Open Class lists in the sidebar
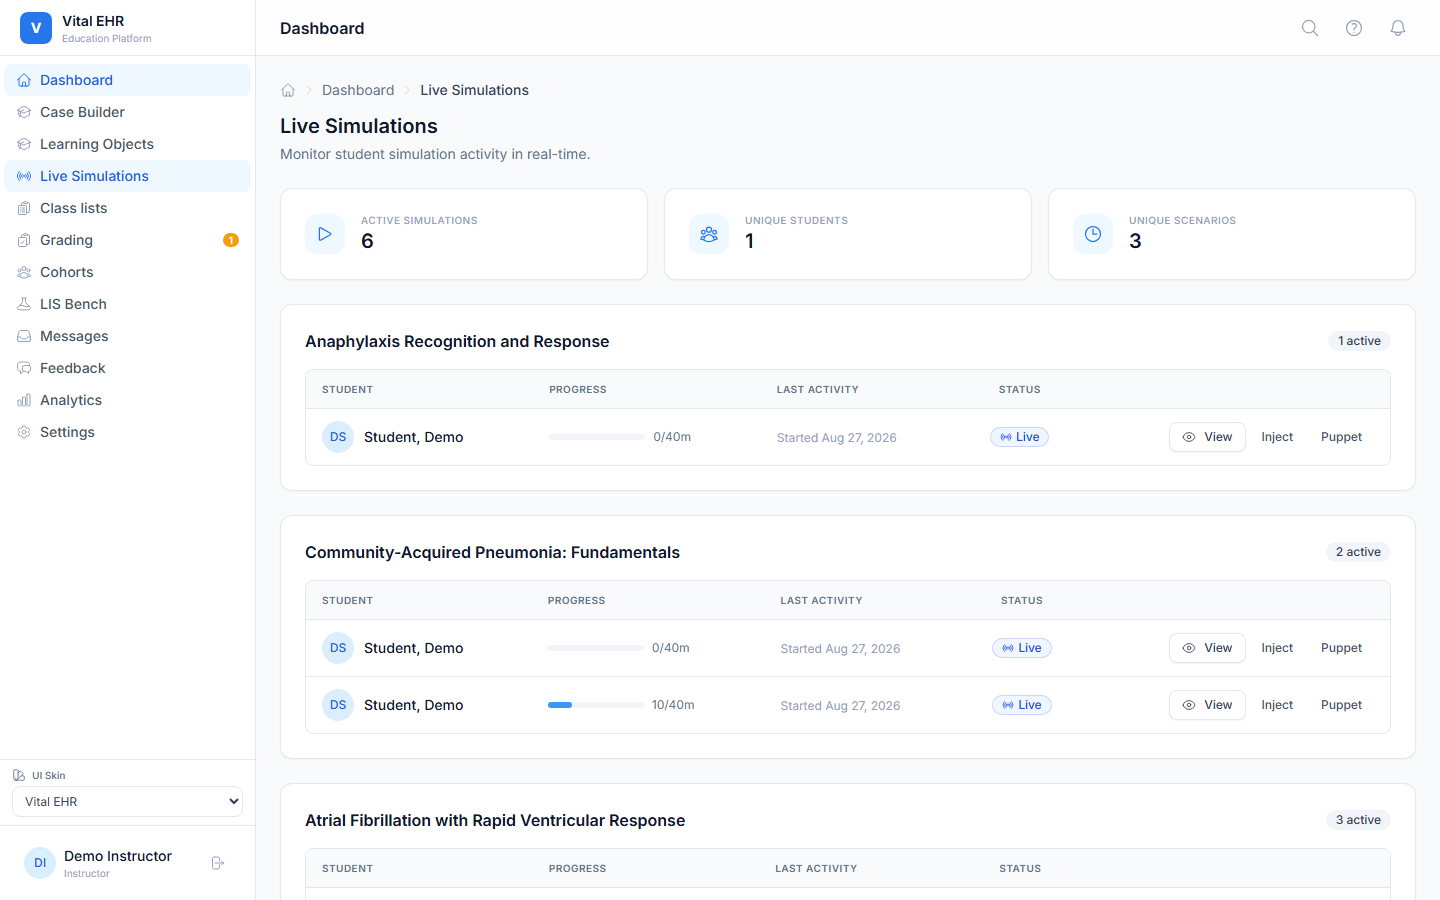This screenshot has height=900, width=1440. coord(127,208)
